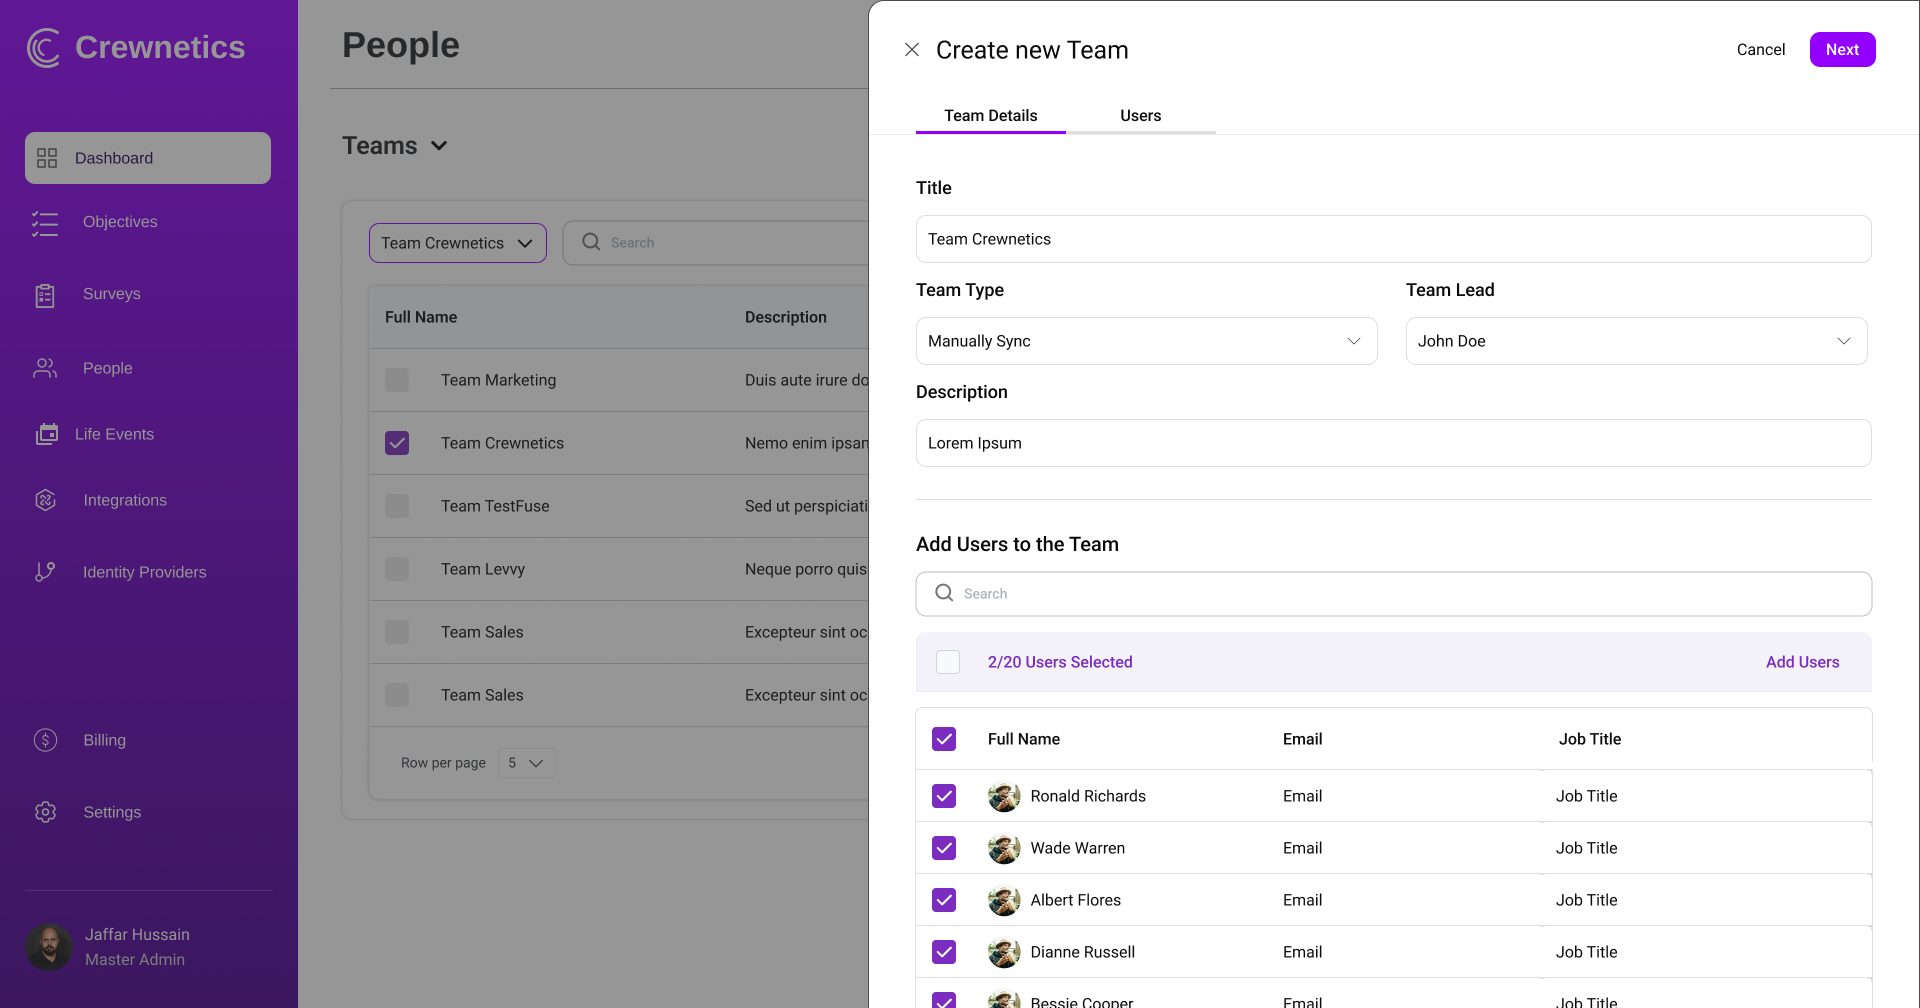Click Ronald Richards' avatar
This screenshot has width=1920, height=1008.
(1004, 796)
